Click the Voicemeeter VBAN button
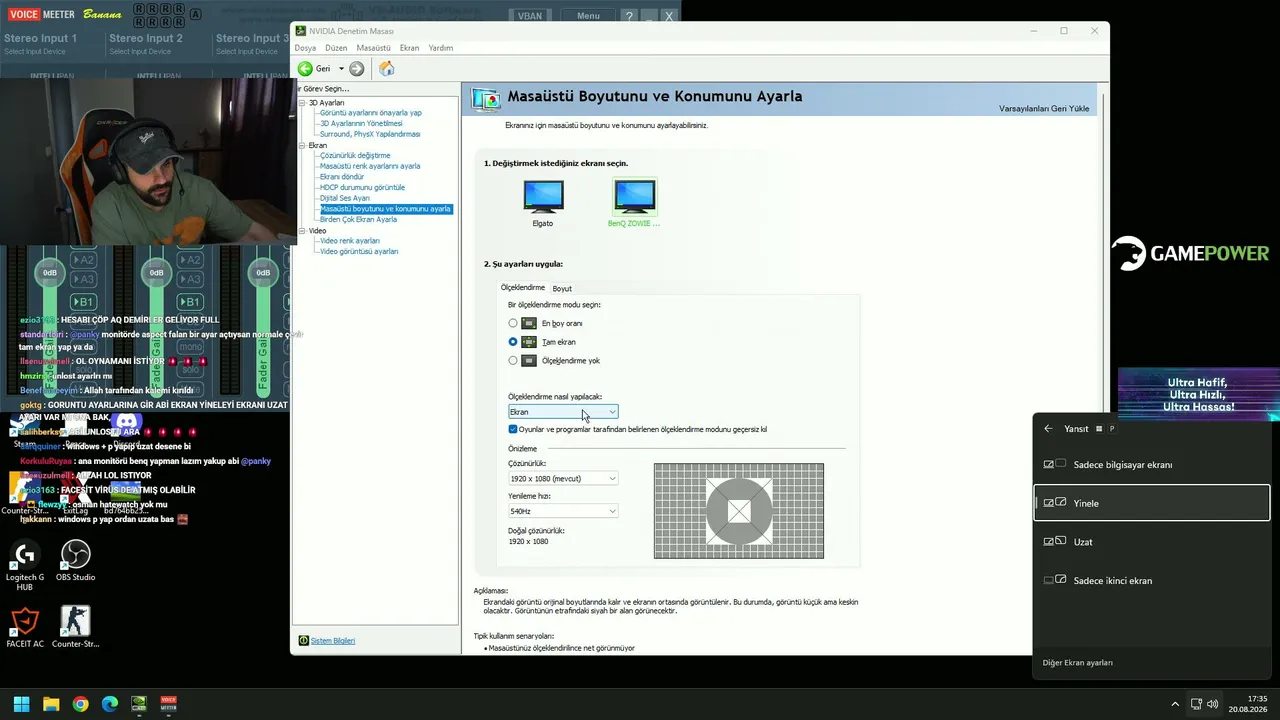Image resolution: width=1280 pixels, height=720 pixels. [x=530, y=16]
